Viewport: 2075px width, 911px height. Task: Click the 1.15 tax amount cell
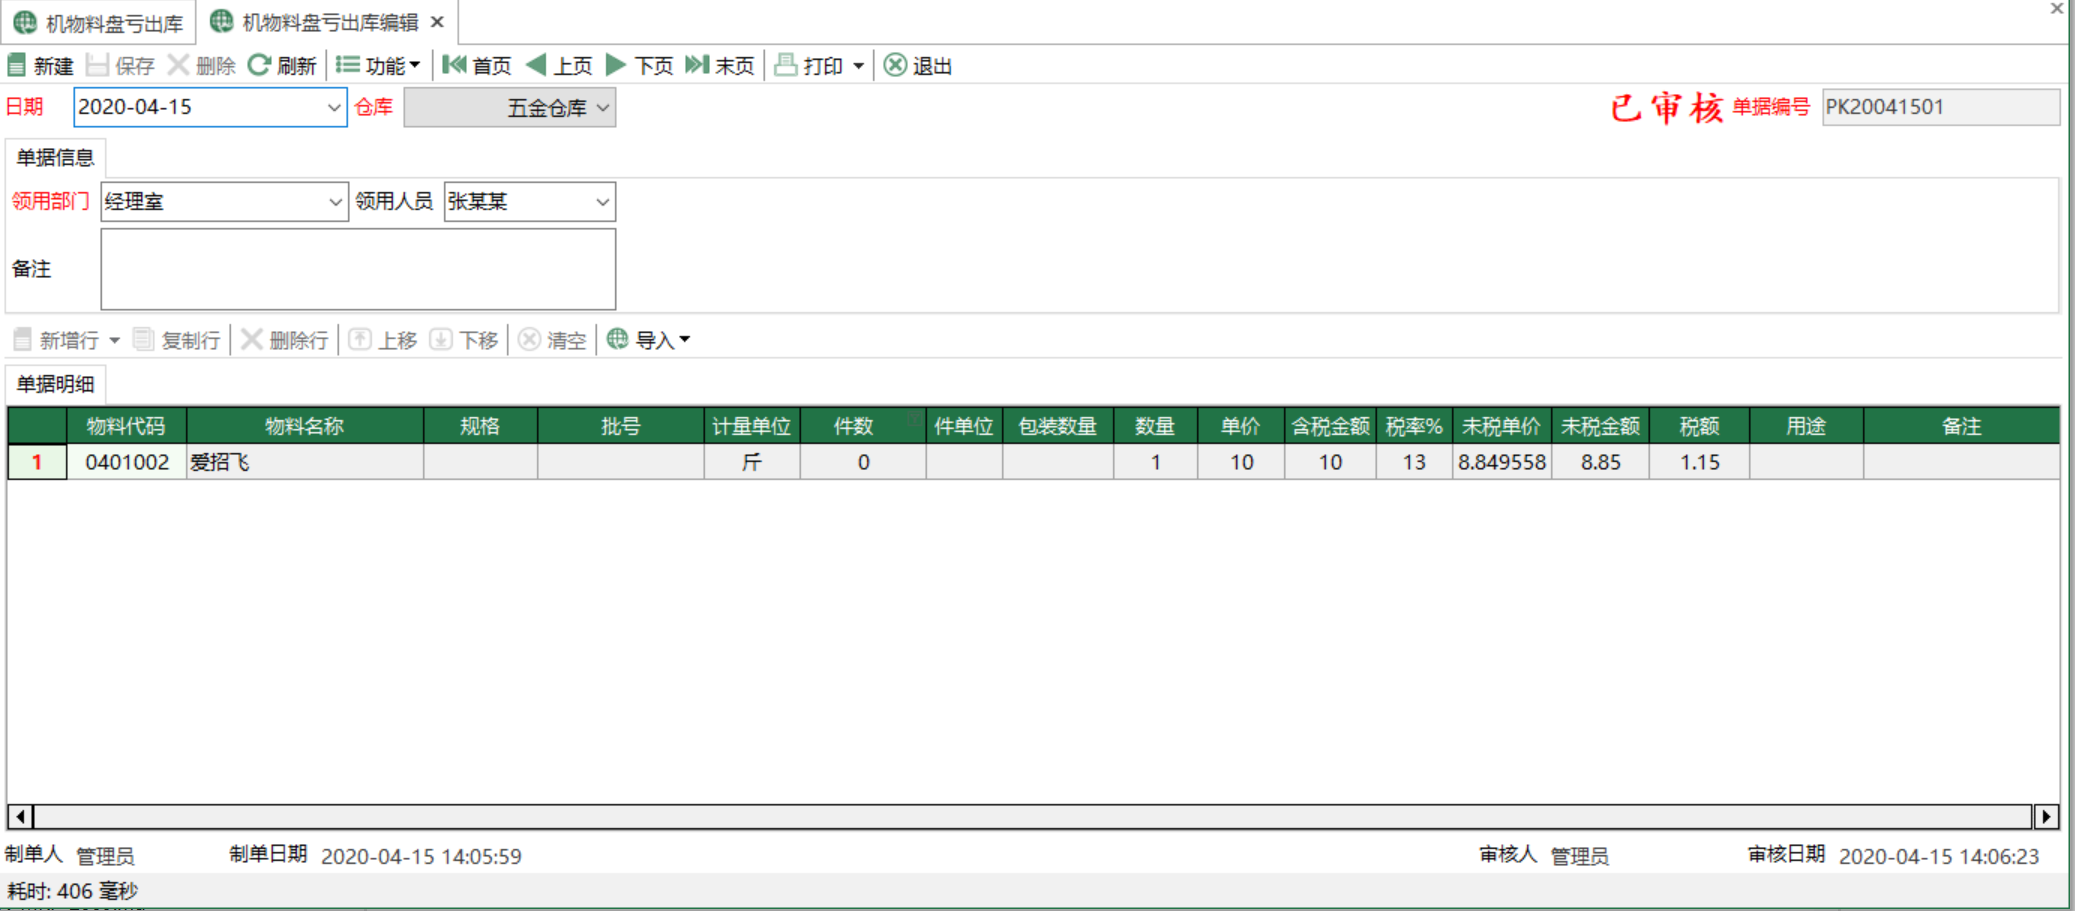coord(1699,462)
